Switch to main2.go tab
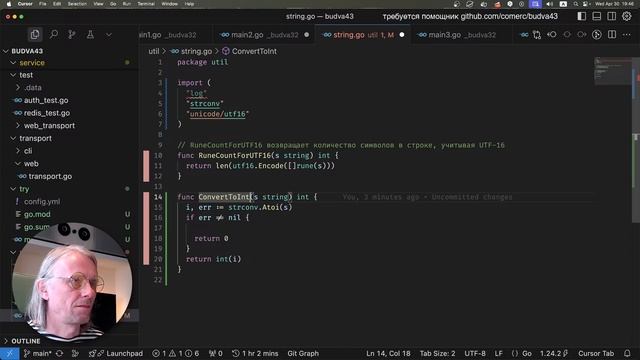Viewport: 640px width, 360px height. (x=264, y=35)
